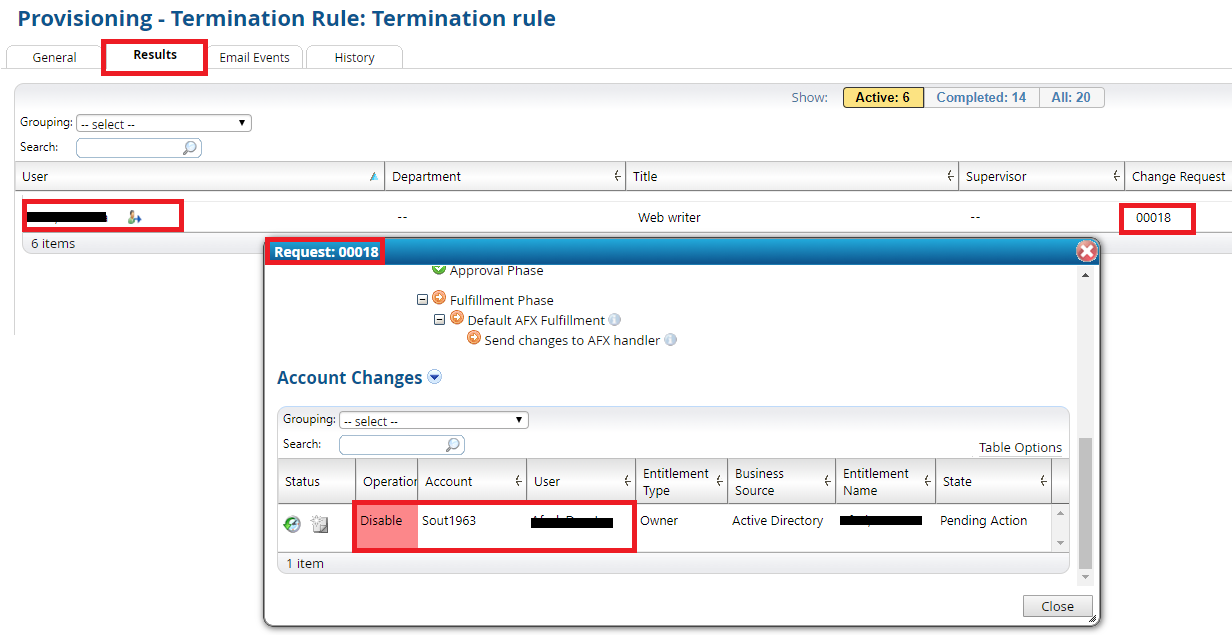Collapse the Default AFX Fulfillment node
This screenshot has width=1232, height=637.
pos(440,320)
